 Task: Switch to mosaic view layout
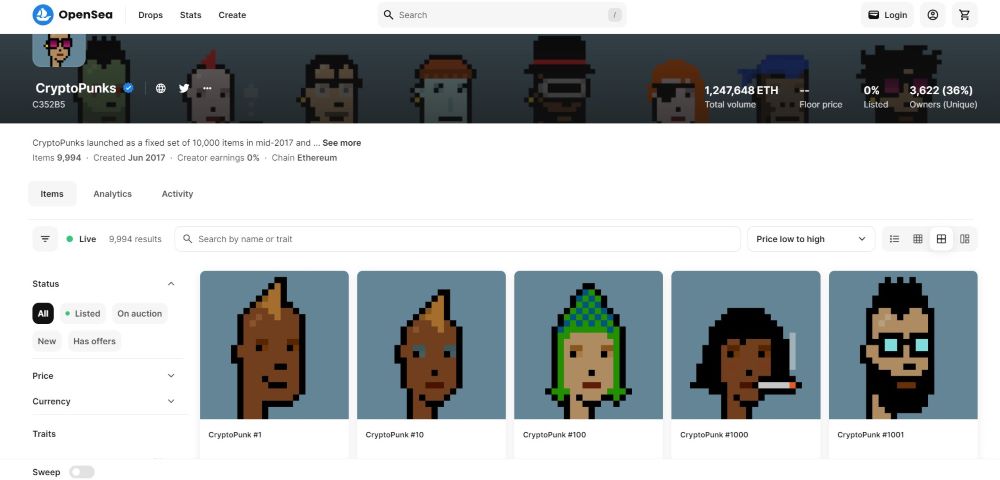[964, 239]
